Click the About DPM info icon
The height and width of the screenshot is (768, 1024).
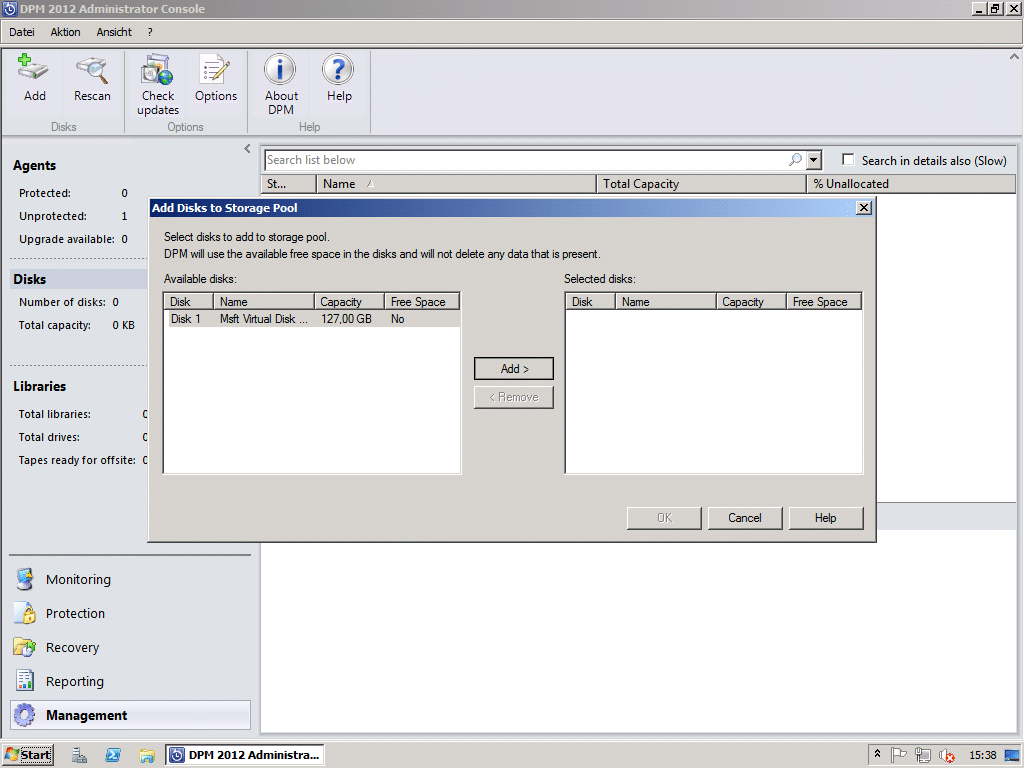[281, 85]
